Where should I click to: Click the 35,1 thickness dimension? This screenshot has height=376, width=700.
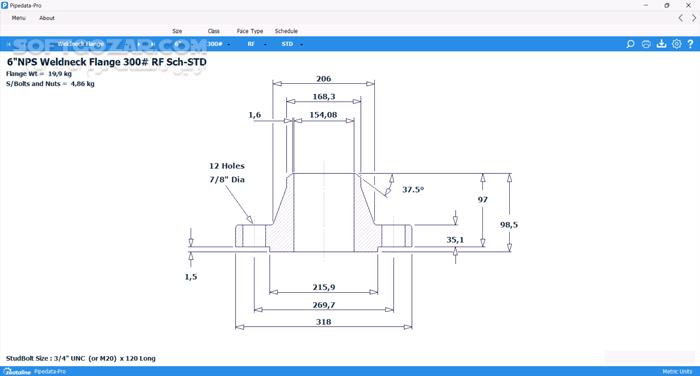455,240
